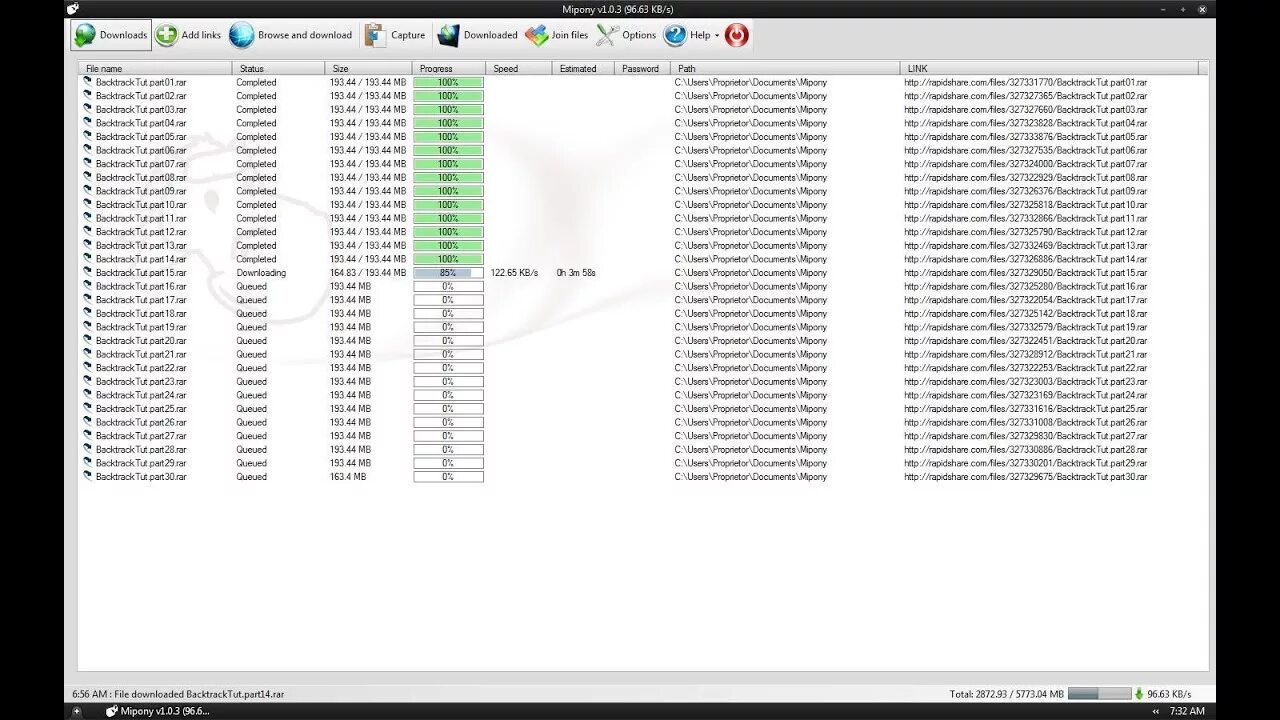Sort by Speed column header
The image size is (1280, 720).
(x=519, y=69)
